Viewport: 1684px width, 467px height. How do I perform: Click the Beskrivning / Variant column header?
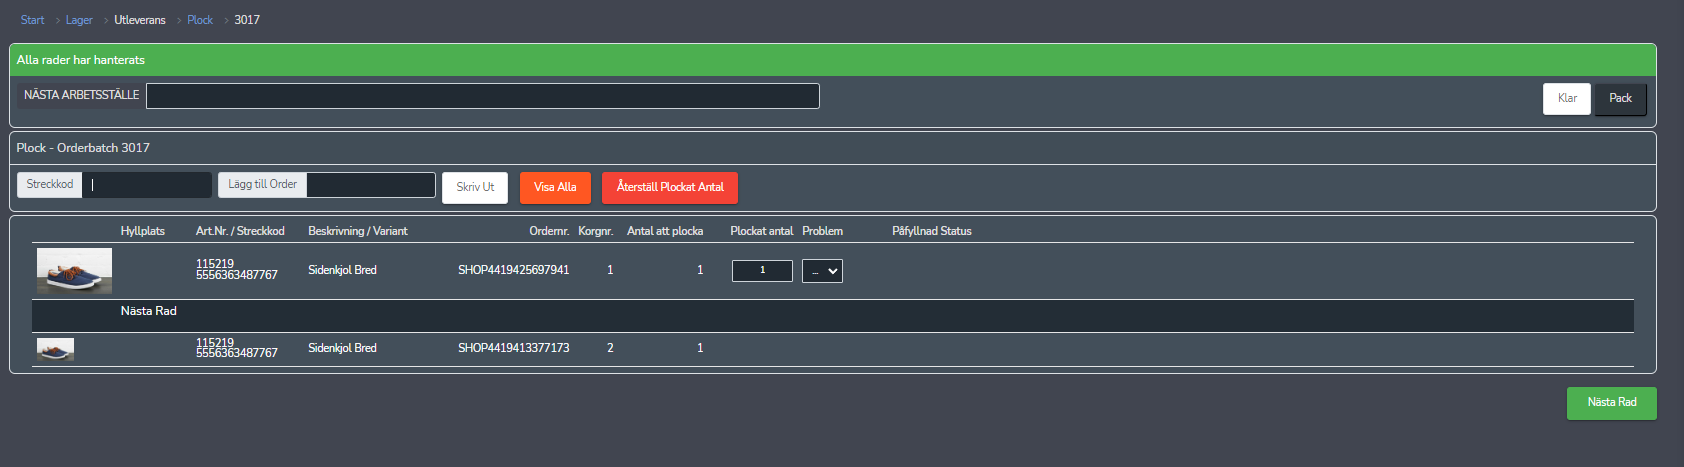(x=358, y=231)
